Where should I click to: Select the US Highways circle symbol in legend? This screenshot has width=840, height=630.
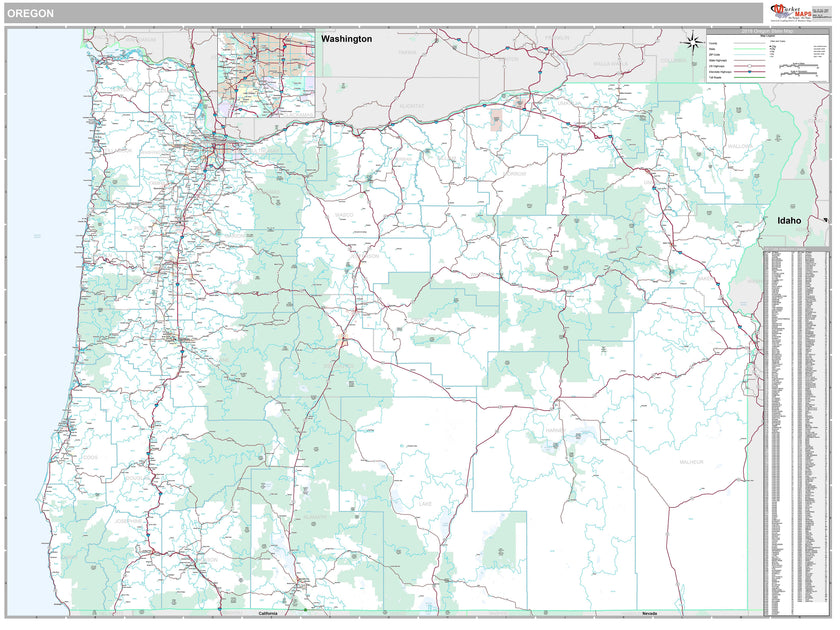pyautogui.click(x=749, y=66)
